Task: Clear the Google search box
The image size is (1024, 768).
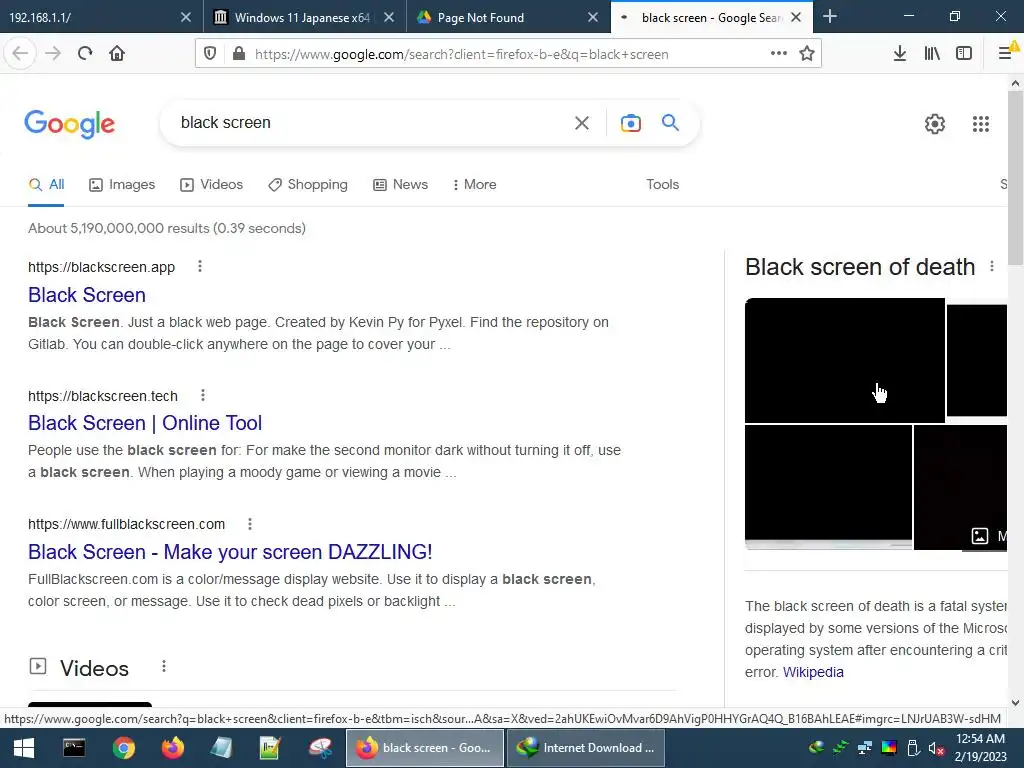Action: tap(582, 123)
